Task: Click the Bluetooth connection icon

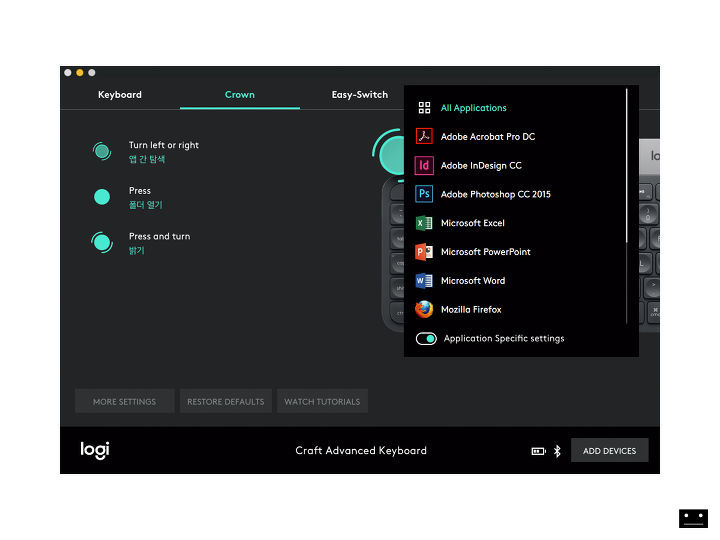Action: 557,451
